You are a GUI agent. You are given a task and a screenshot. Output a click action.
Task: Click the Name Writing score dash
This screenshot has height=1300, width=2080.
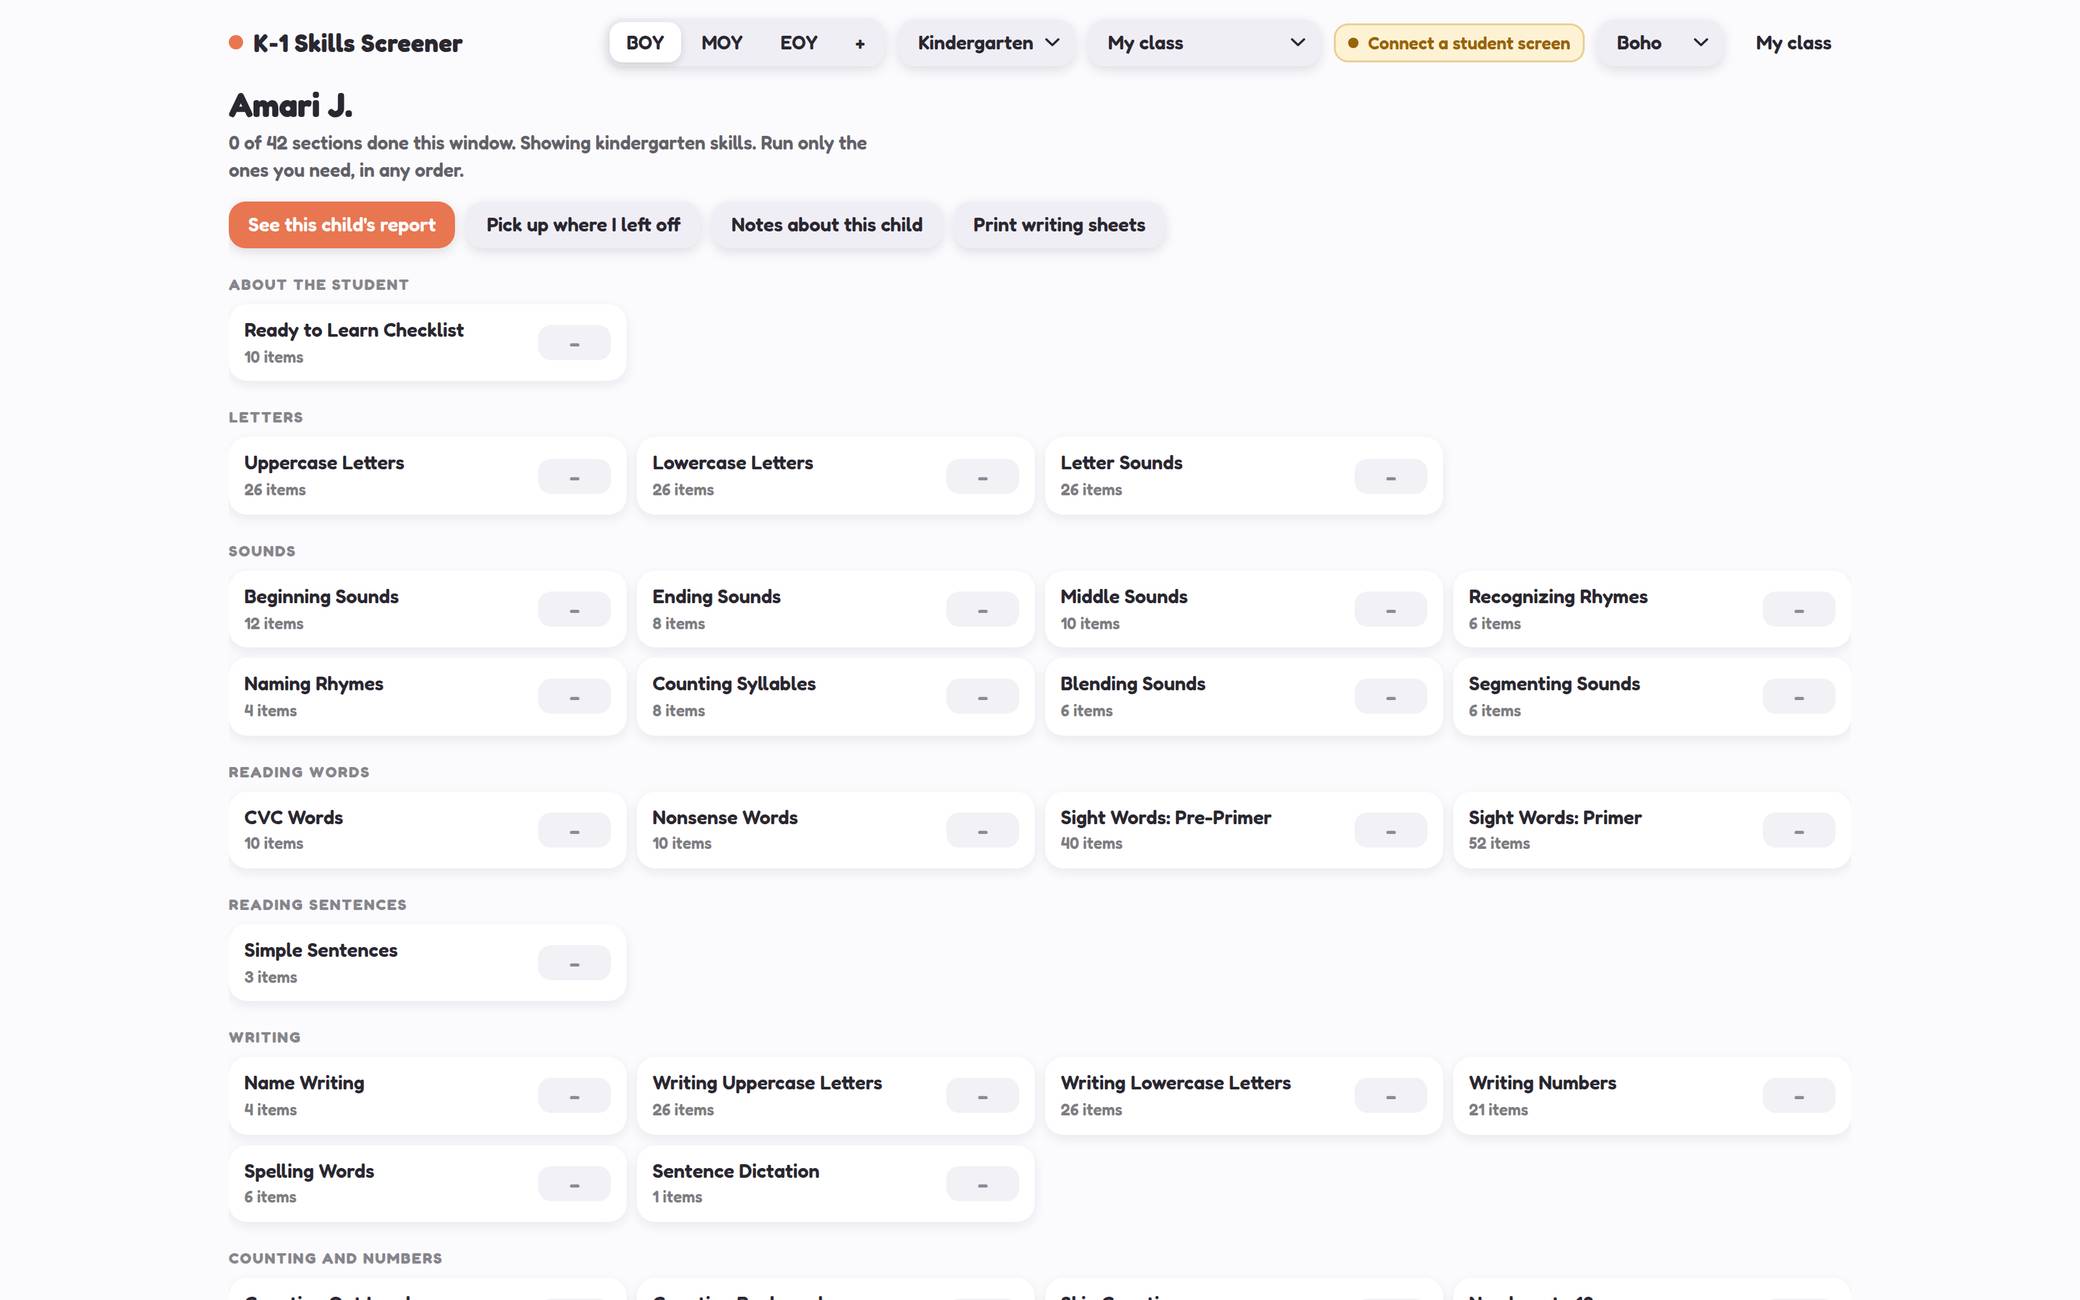click(x=574, y=1096)
